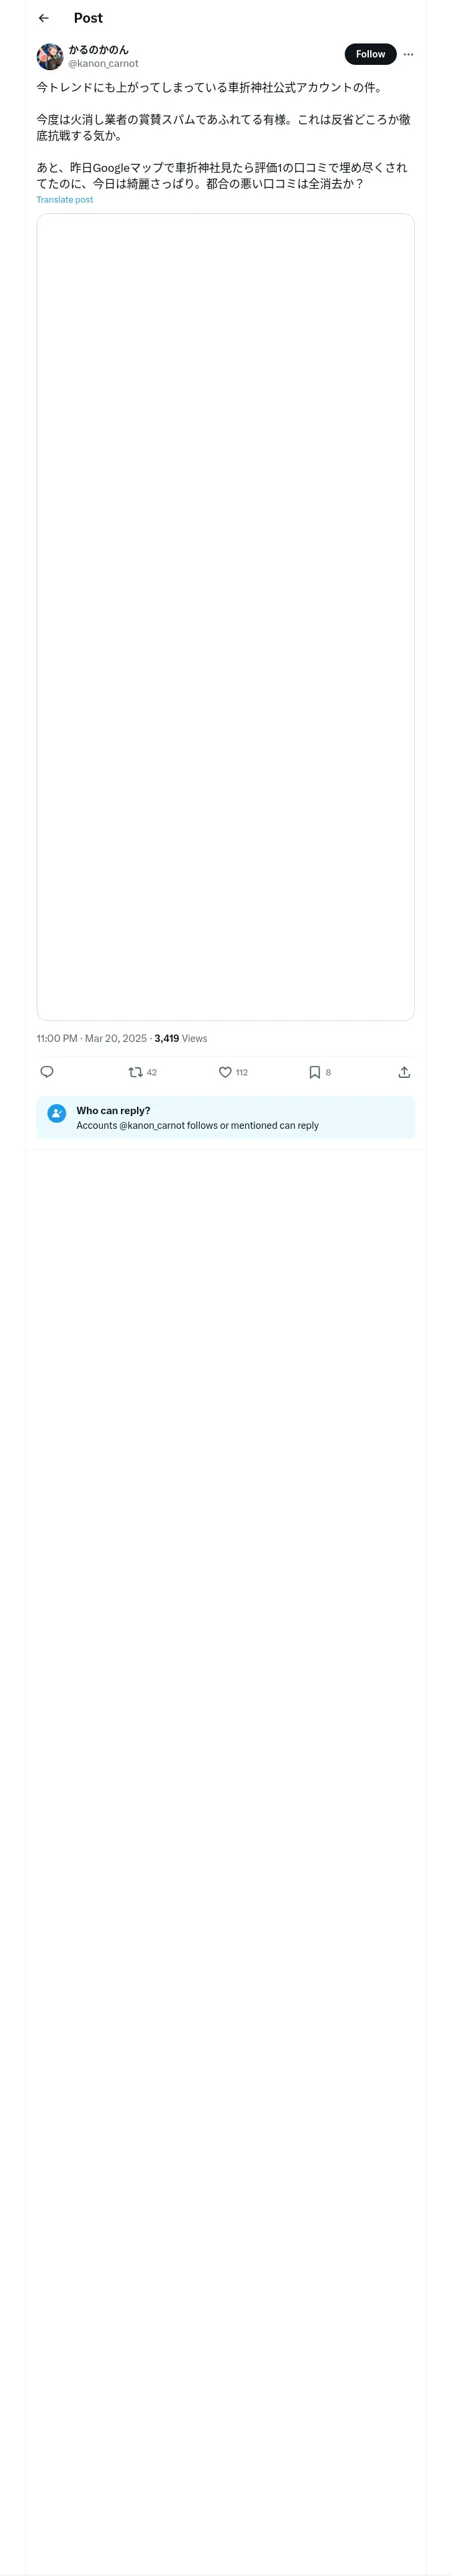The width and height of the screenshot is (451, 2576).
Task: Click the Who can reply person icon
Action: tap(57, 1113)
